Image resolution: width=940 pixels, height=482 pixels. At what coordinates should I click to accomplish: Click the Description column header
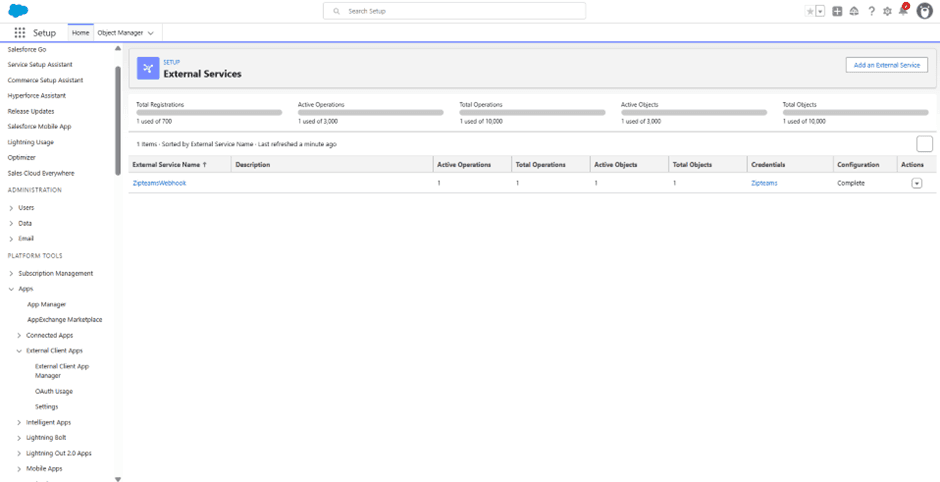[x=332, y=164]
